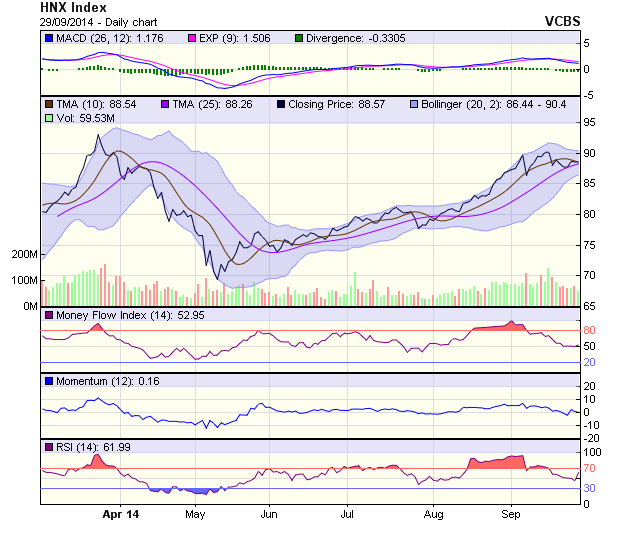Screen dimensions: 620x535
Task: Click the VCBS label at top right
Action: click(x=563, y=20)
